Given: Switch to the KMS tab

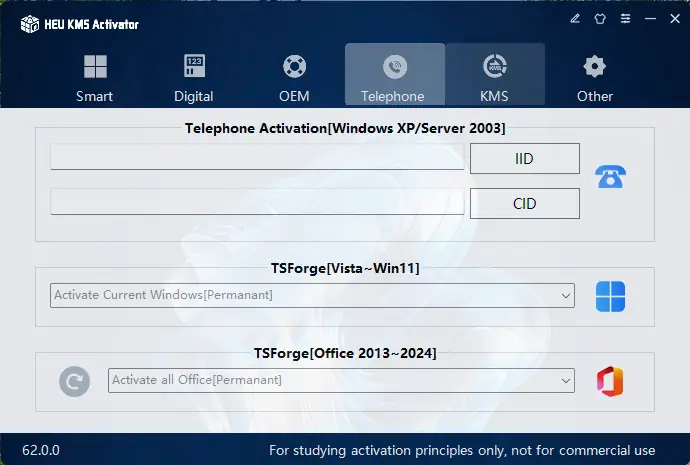Looking at the screenshot, I should (x=495, y=75).
